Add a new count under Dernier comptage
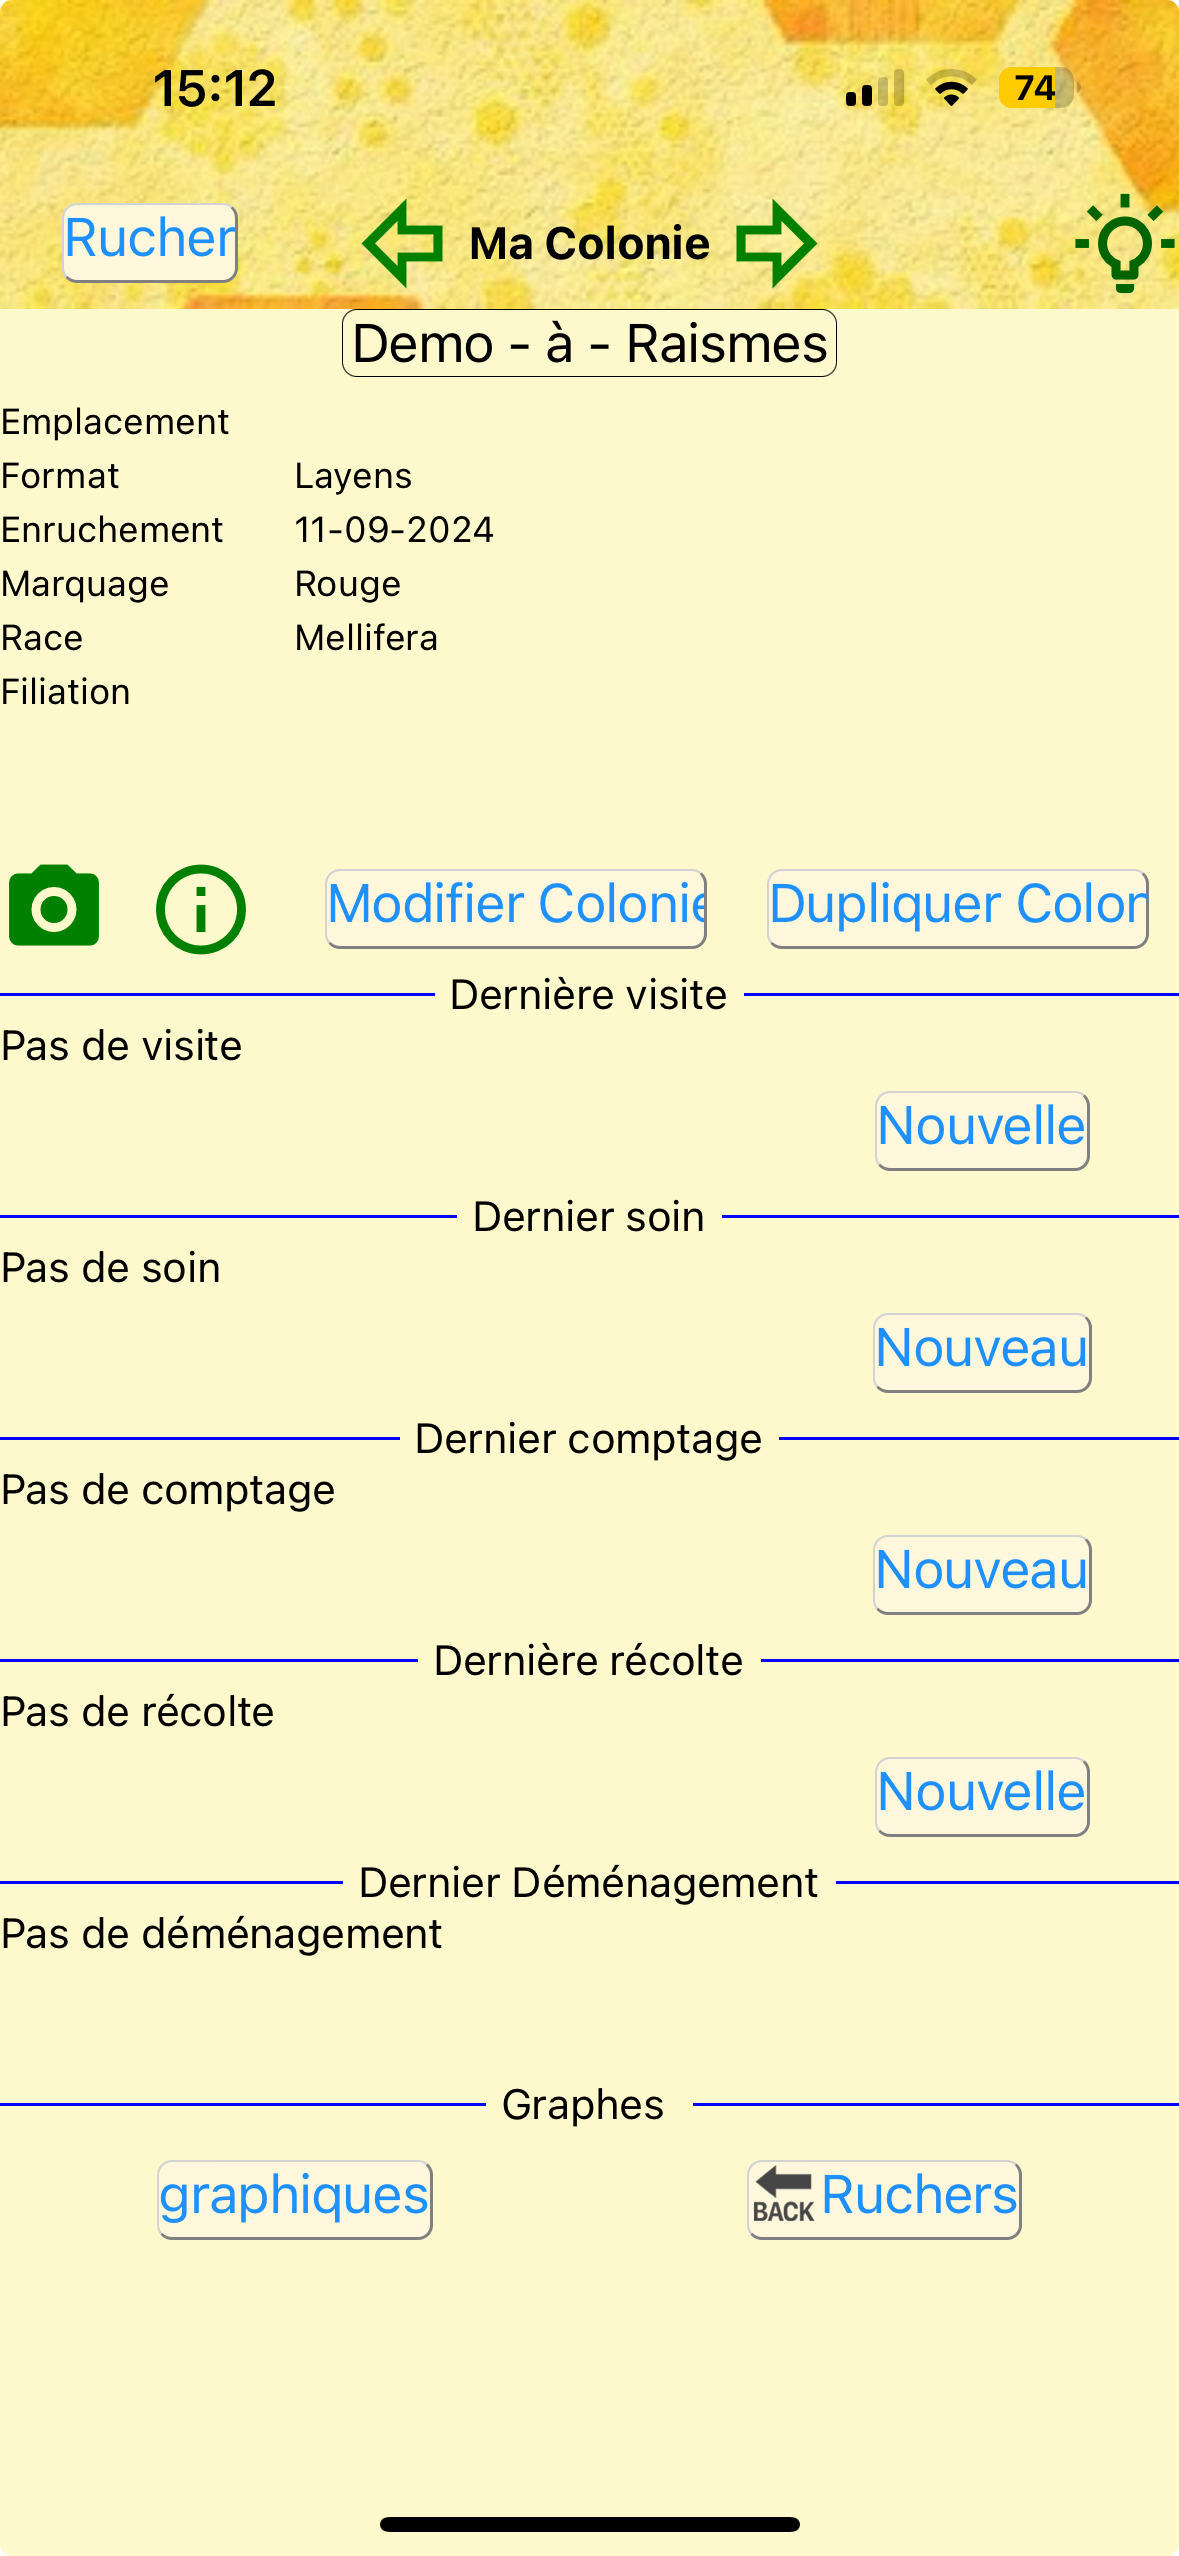Image resolution: width=1179 pixels, height=2556 pixels. tap(981, 1574)
